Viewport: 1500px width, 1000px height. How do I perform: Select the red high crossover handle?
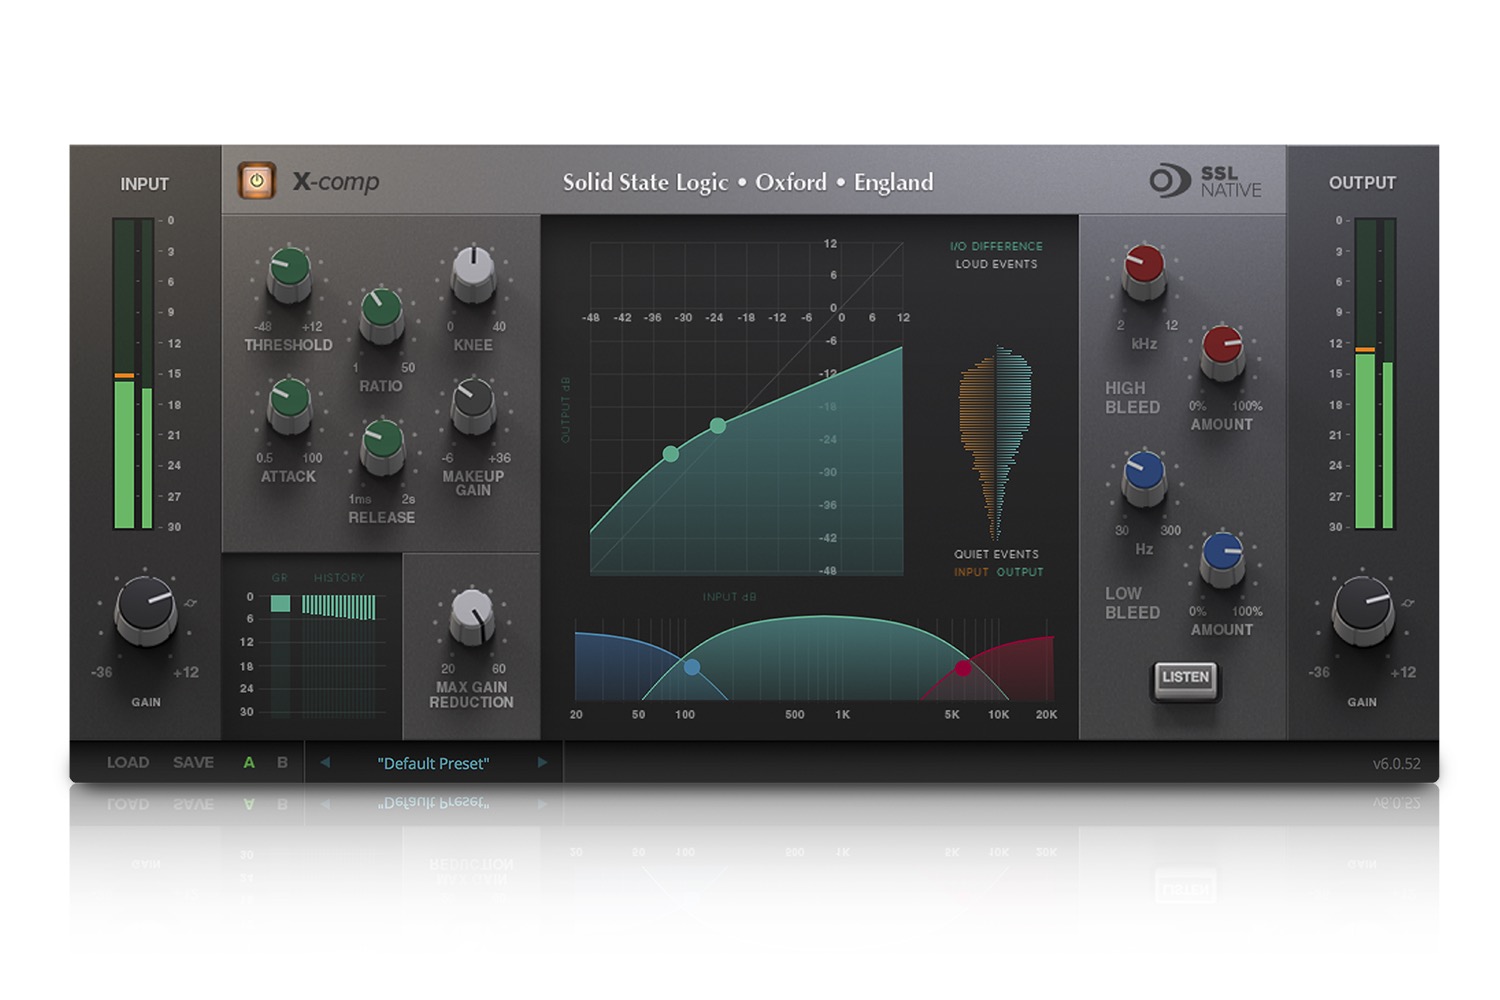pyautogui.click(x=963, y=668)
